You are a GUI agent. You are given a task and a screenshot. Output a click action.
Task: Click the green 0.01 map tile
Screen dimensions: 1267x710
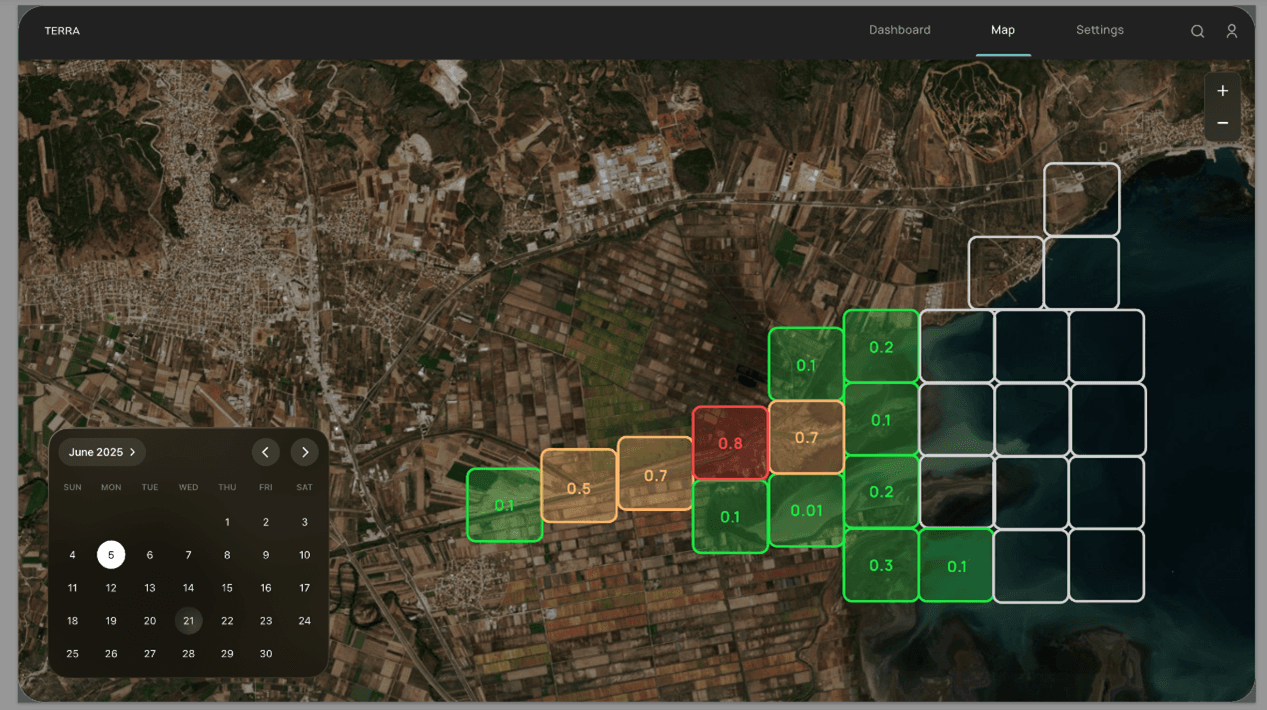click(x=806, y=510)
